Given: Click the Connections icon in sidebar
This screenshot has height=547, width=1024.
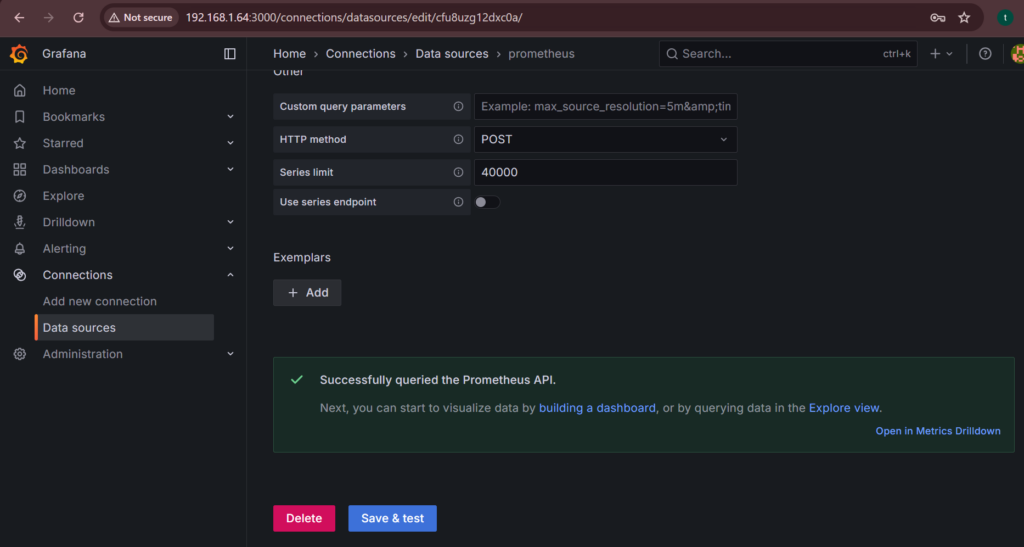Looking at the screenshot, I should pos(20,275).
